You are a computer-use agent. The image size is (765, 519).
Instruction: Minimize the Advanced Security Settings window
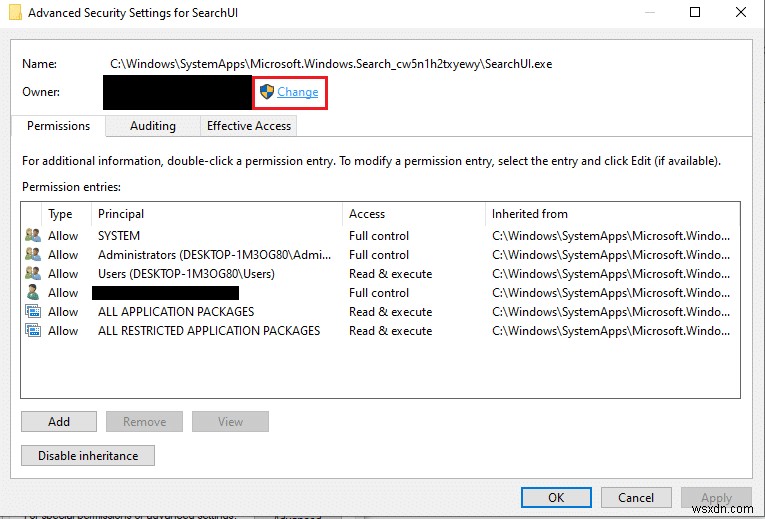point(649,12)
